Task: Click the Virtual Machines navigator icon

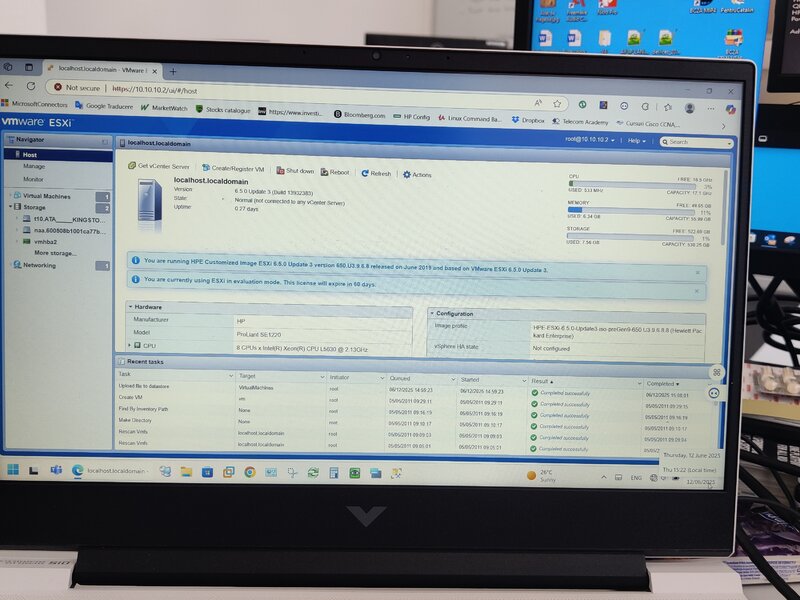Action: 17,195
